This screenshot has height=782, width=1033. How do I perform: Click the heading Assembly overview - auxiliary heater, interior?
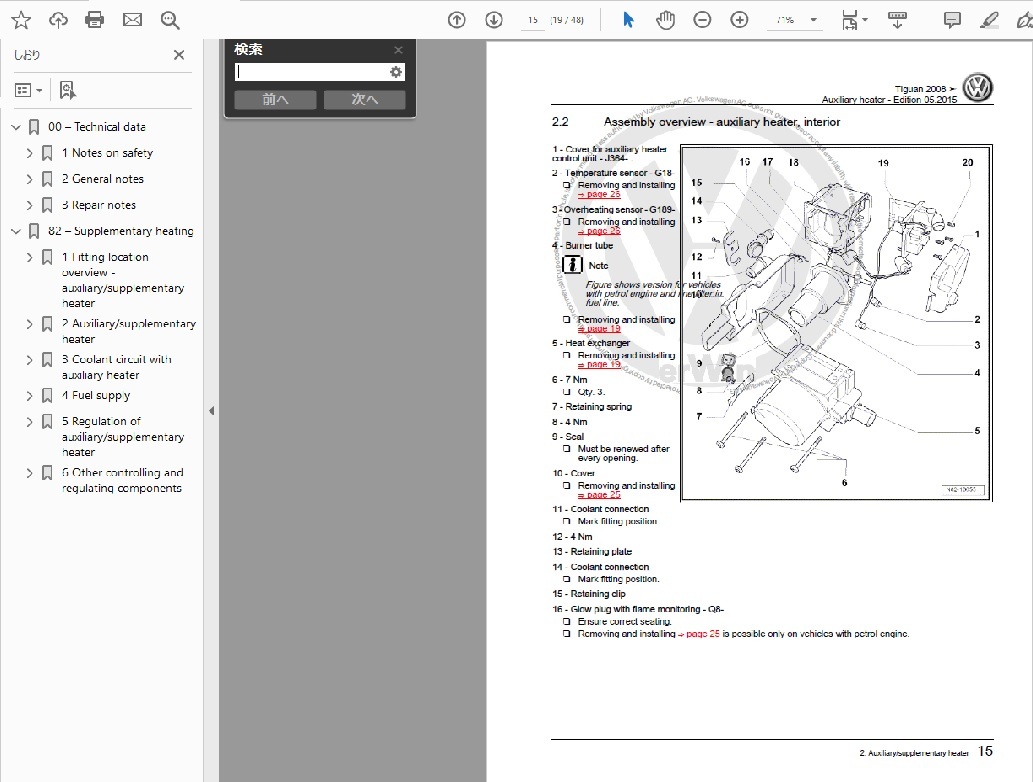point(721,122)
